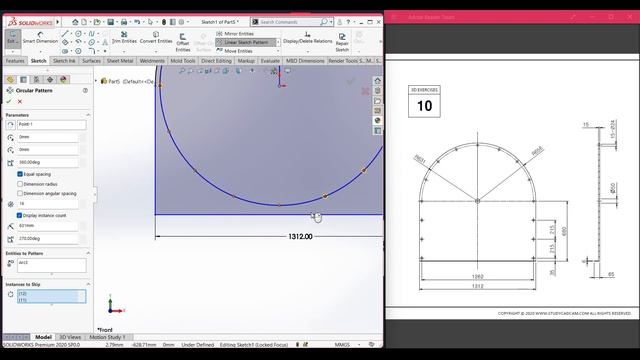640x360 pixels.
Task: Click the reverse direction icon beside Point-1
Action: click(11, 124)
